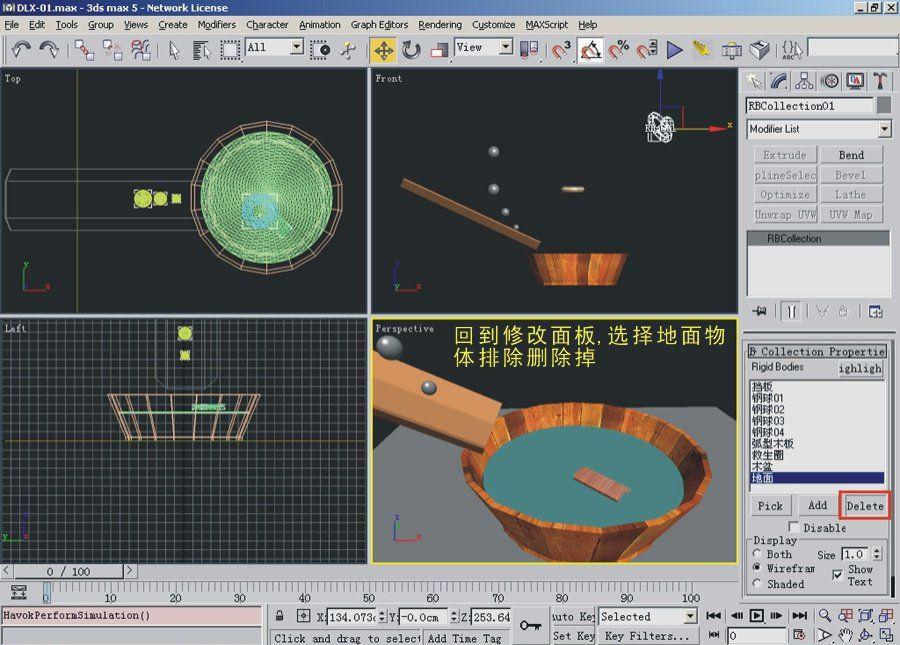Open the All selection filter dropdown
Viewport: 900px width, 645px height.
click(x=296, y=47)
